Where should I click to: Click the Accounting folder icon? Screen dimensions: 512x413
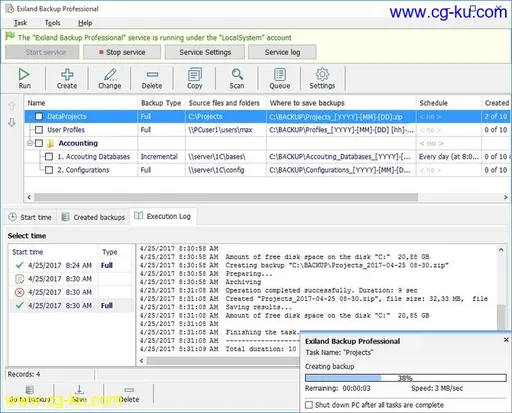point(50,143)
